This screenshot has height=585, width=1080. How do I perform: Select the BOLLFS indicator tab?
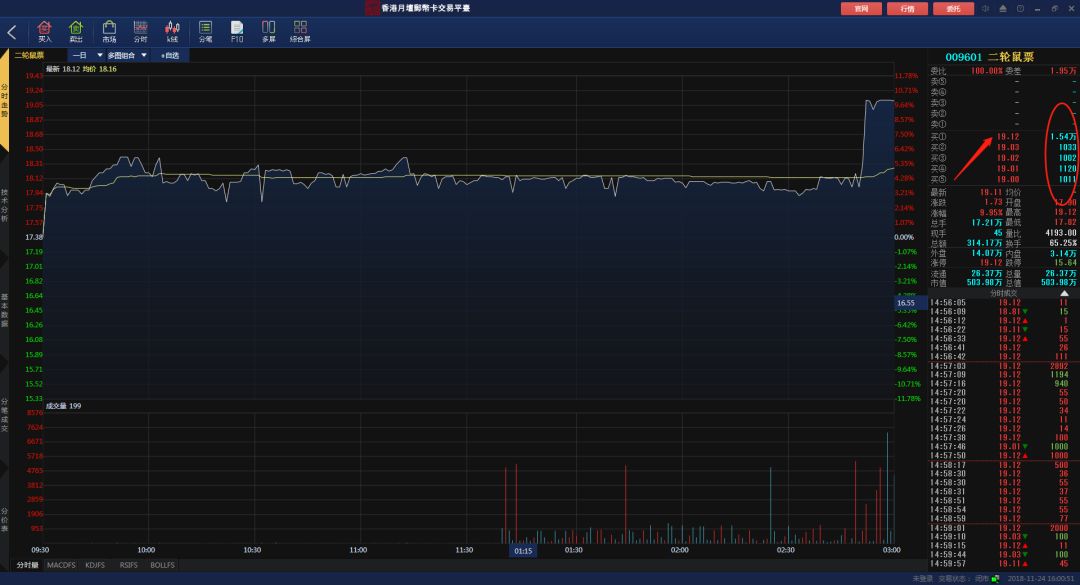163,565
